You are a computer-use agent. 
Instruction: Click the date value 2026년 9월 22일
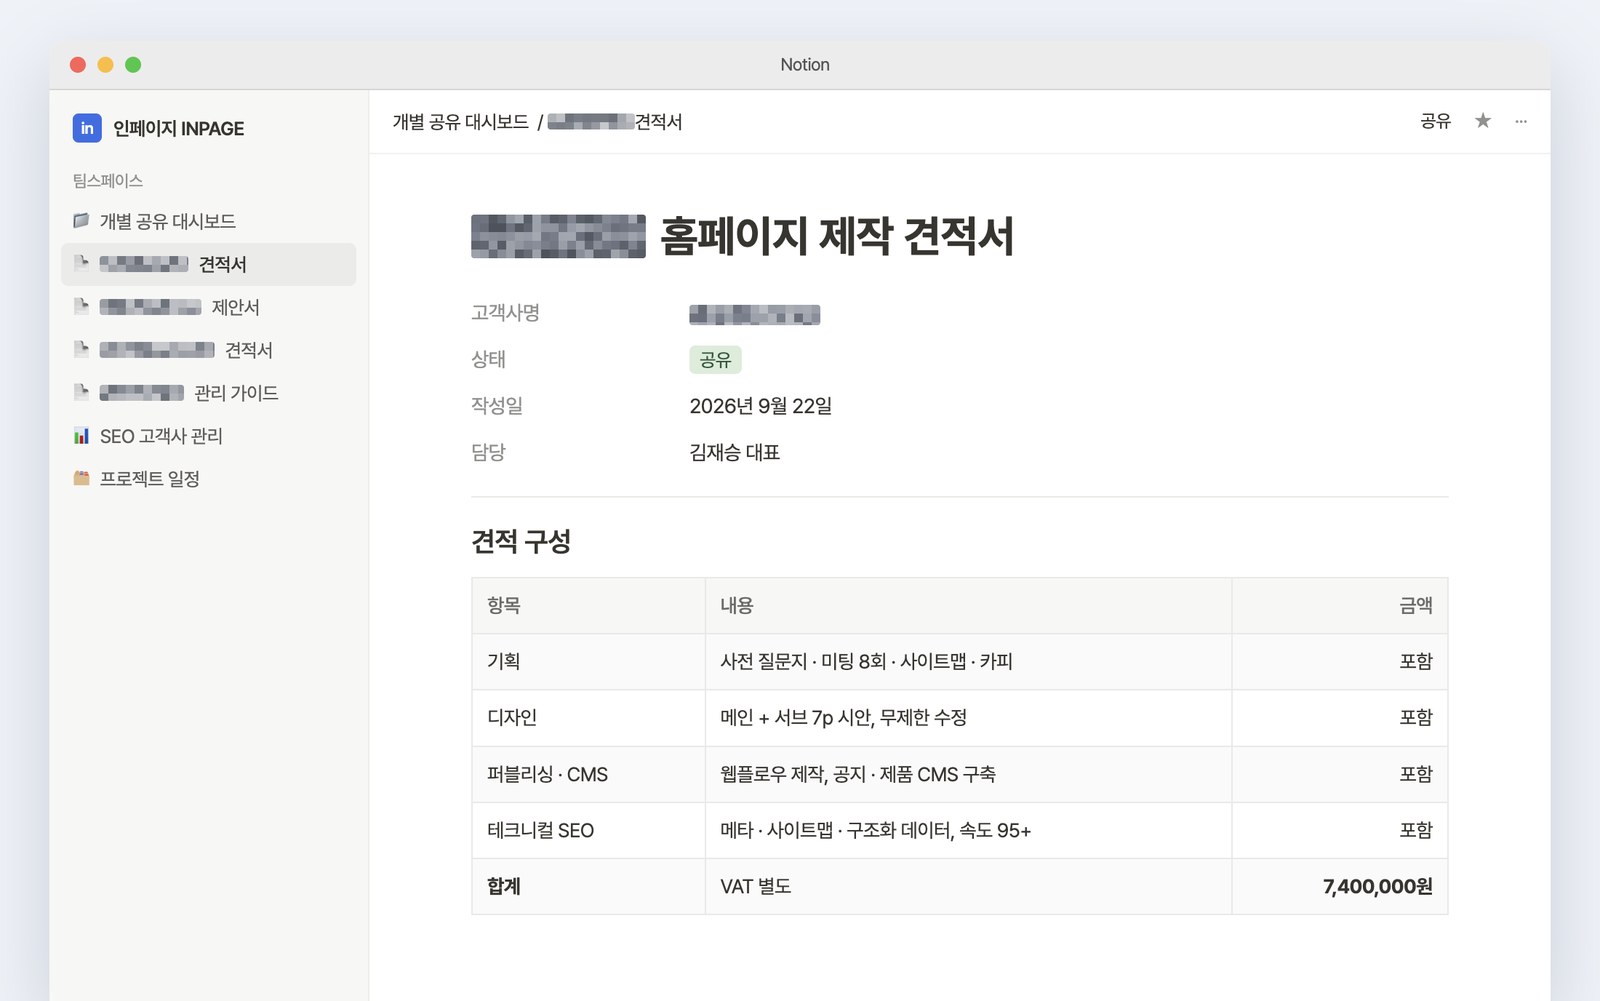(x=761, y=406)
